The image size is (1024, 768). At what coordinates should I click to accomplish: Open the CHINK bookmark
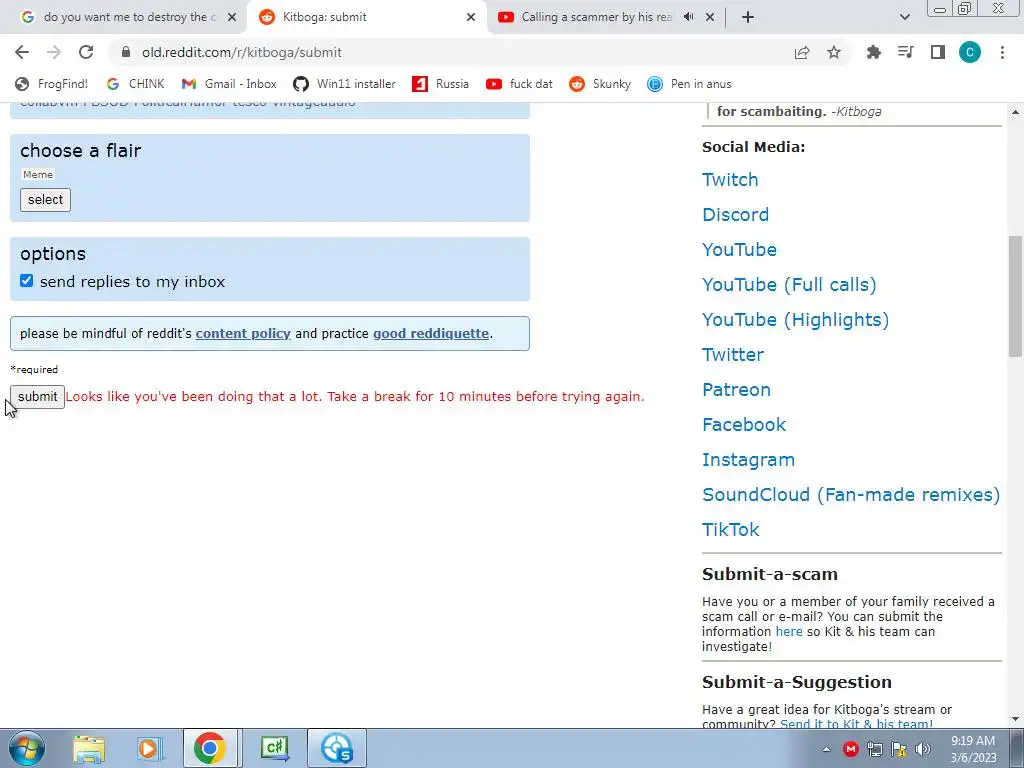coord(136,84)
